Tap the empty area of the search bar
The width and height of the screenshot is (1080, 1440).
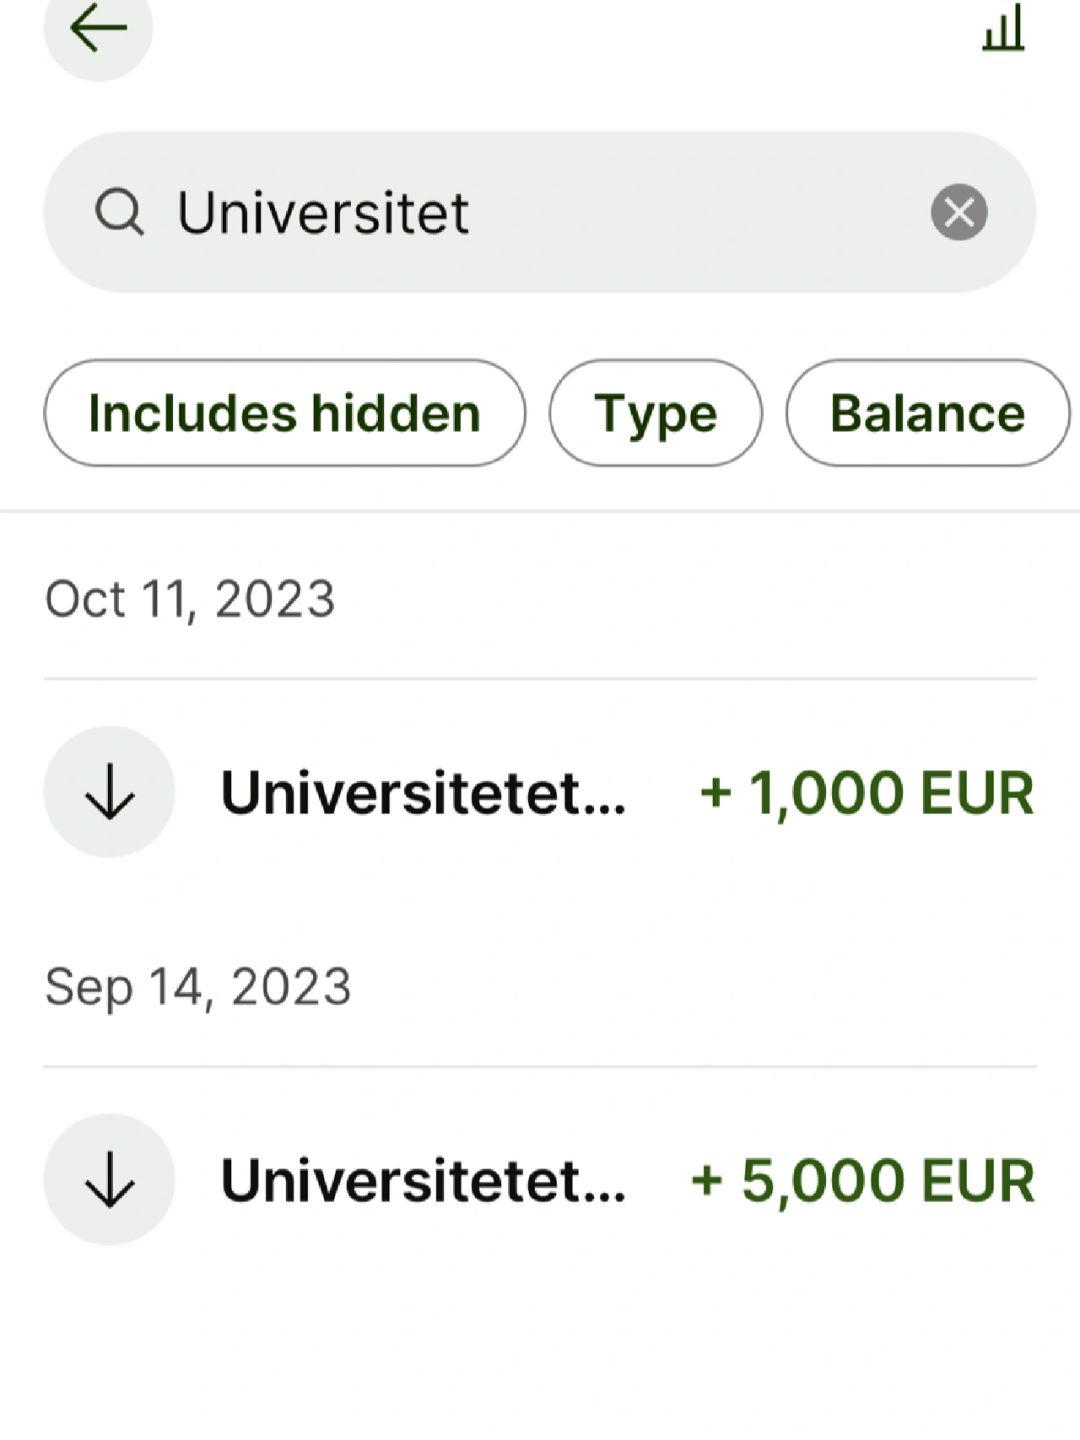(700, 212)
